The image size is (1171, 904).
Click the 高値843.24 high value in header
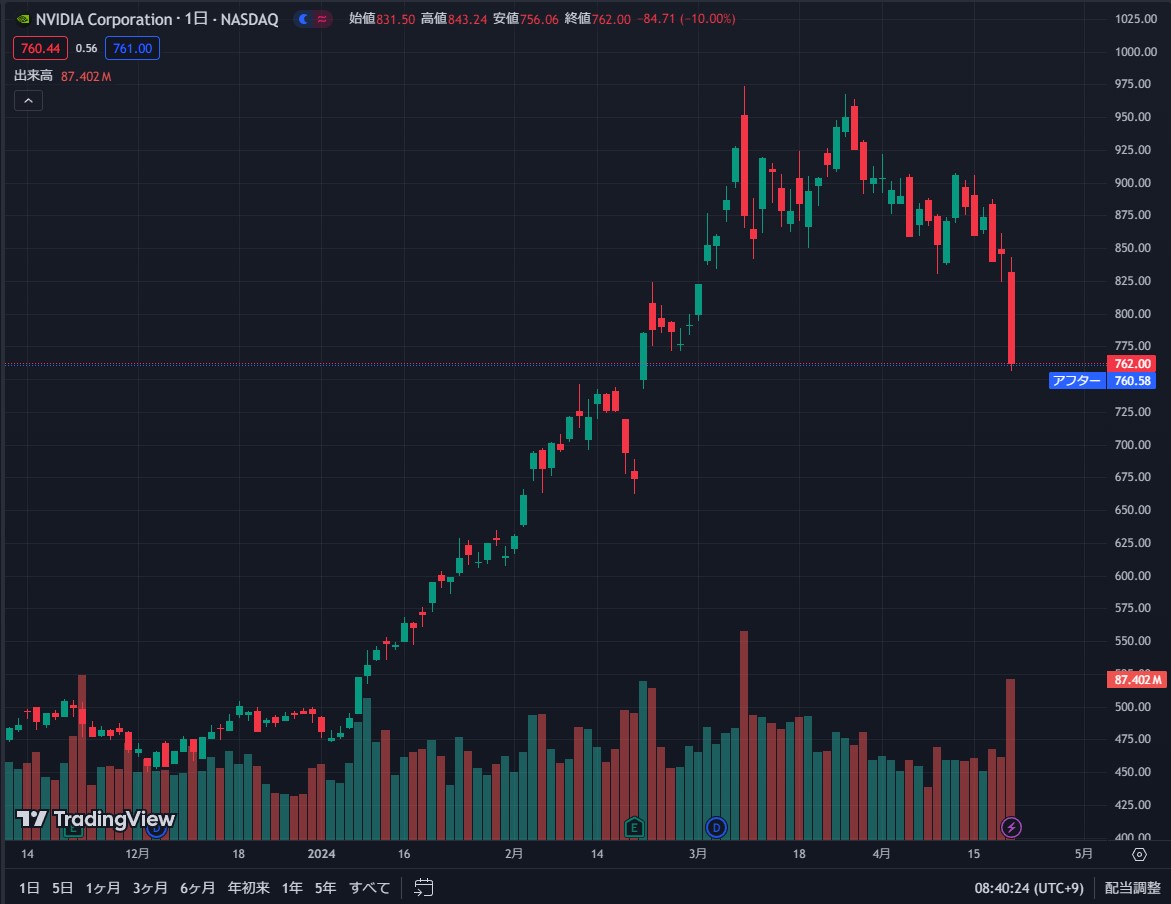453,19
